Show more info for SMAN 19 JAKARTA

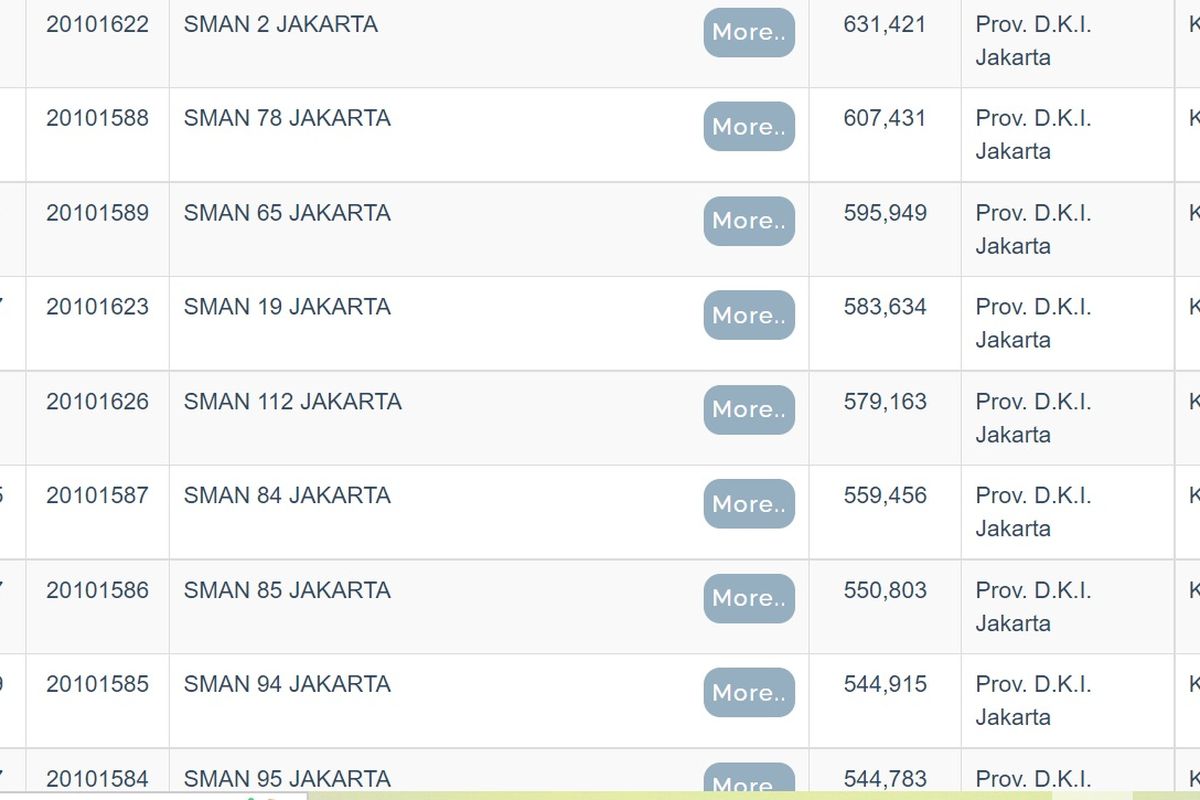(749, 315)
